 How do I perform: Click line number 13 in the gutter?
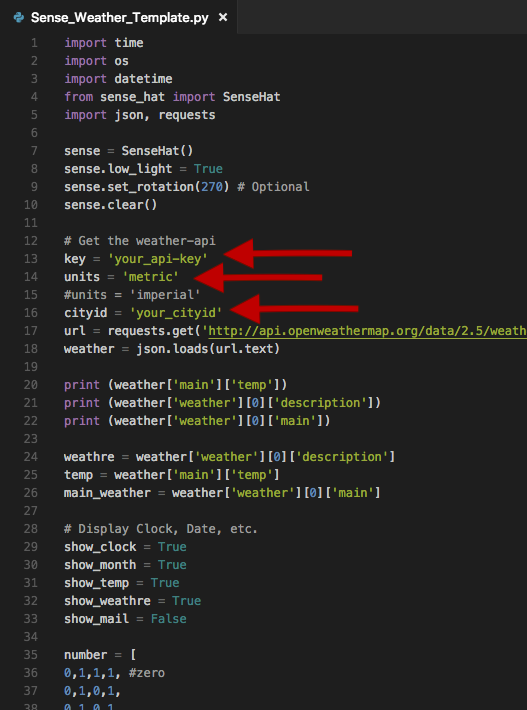pyautogui.click(x=31, y=259)
